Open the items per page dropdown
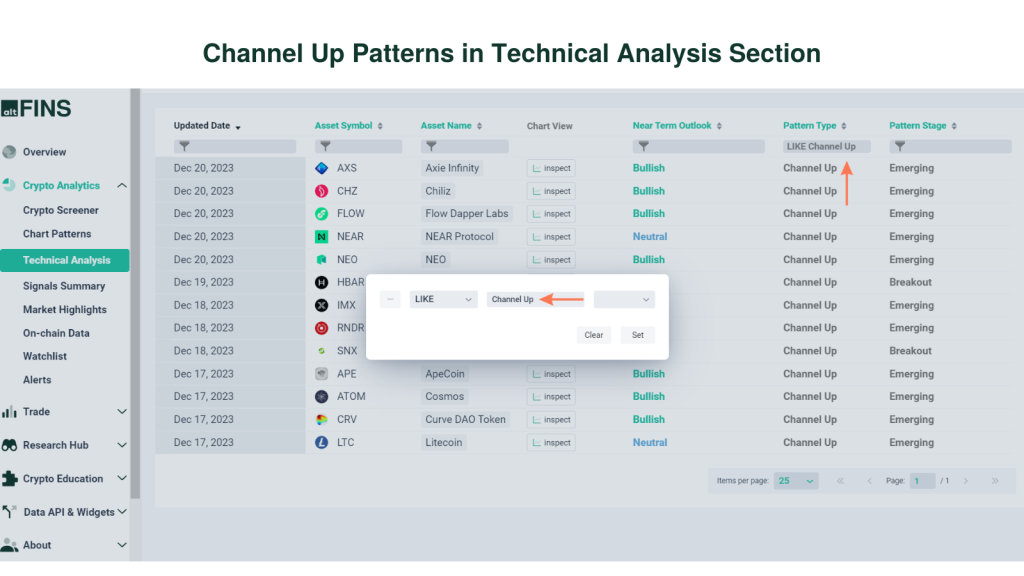The height and width of the screenshot is (576, 1024). [795, 480]
